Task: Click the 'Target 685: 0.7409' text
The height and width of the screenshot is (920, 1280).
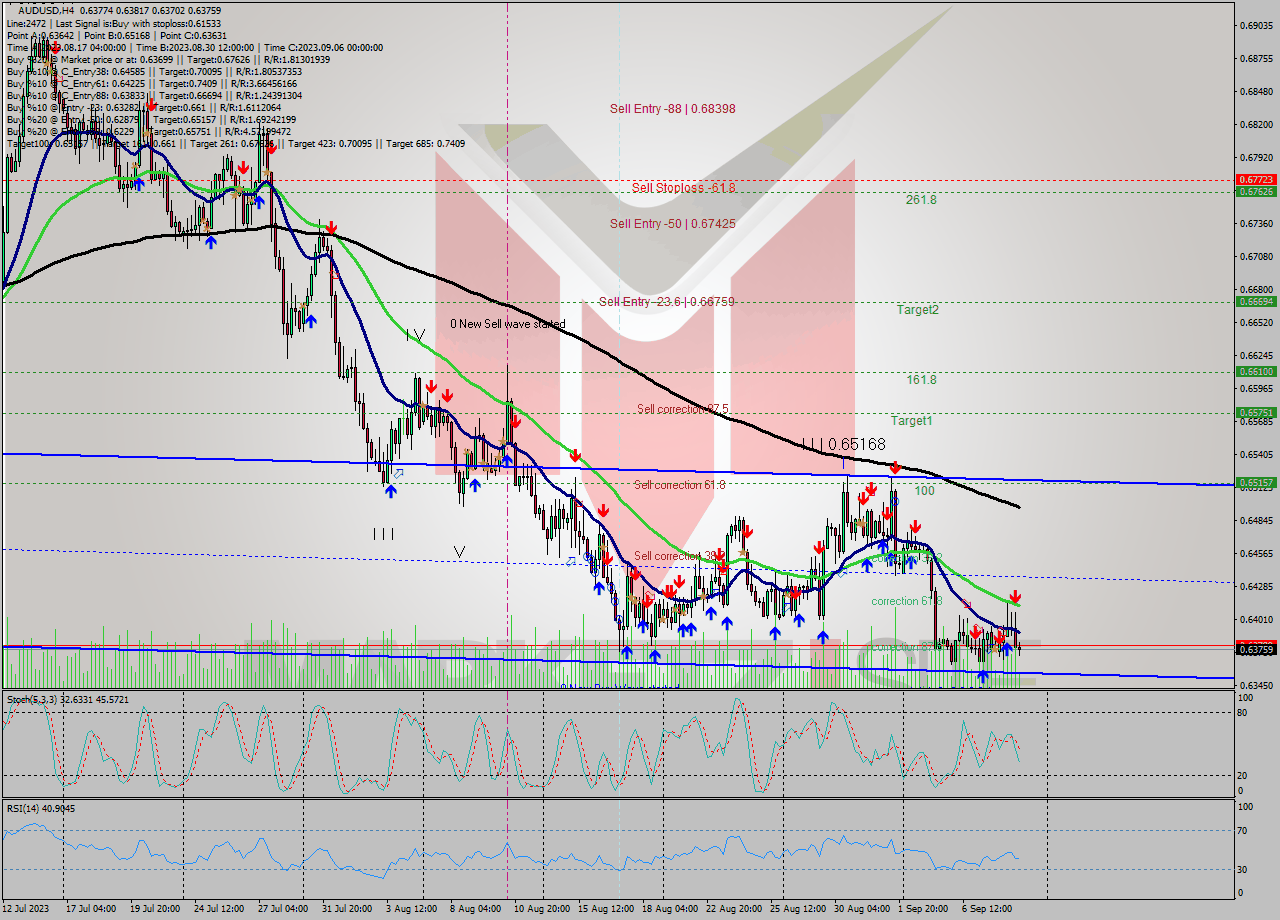Action: (x=425, y=143)
